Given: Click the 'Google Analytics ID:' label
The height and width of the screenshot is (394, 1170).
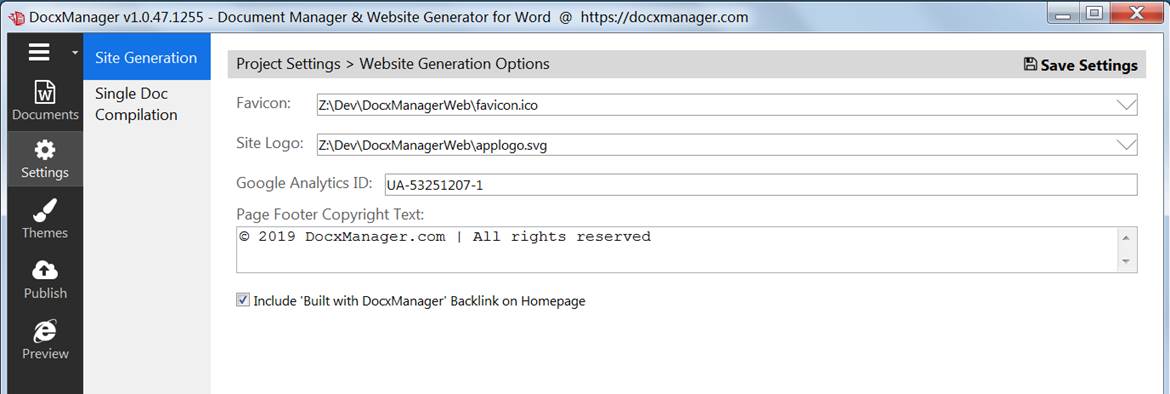Looking at the screenshot, I should pos(304,183).
